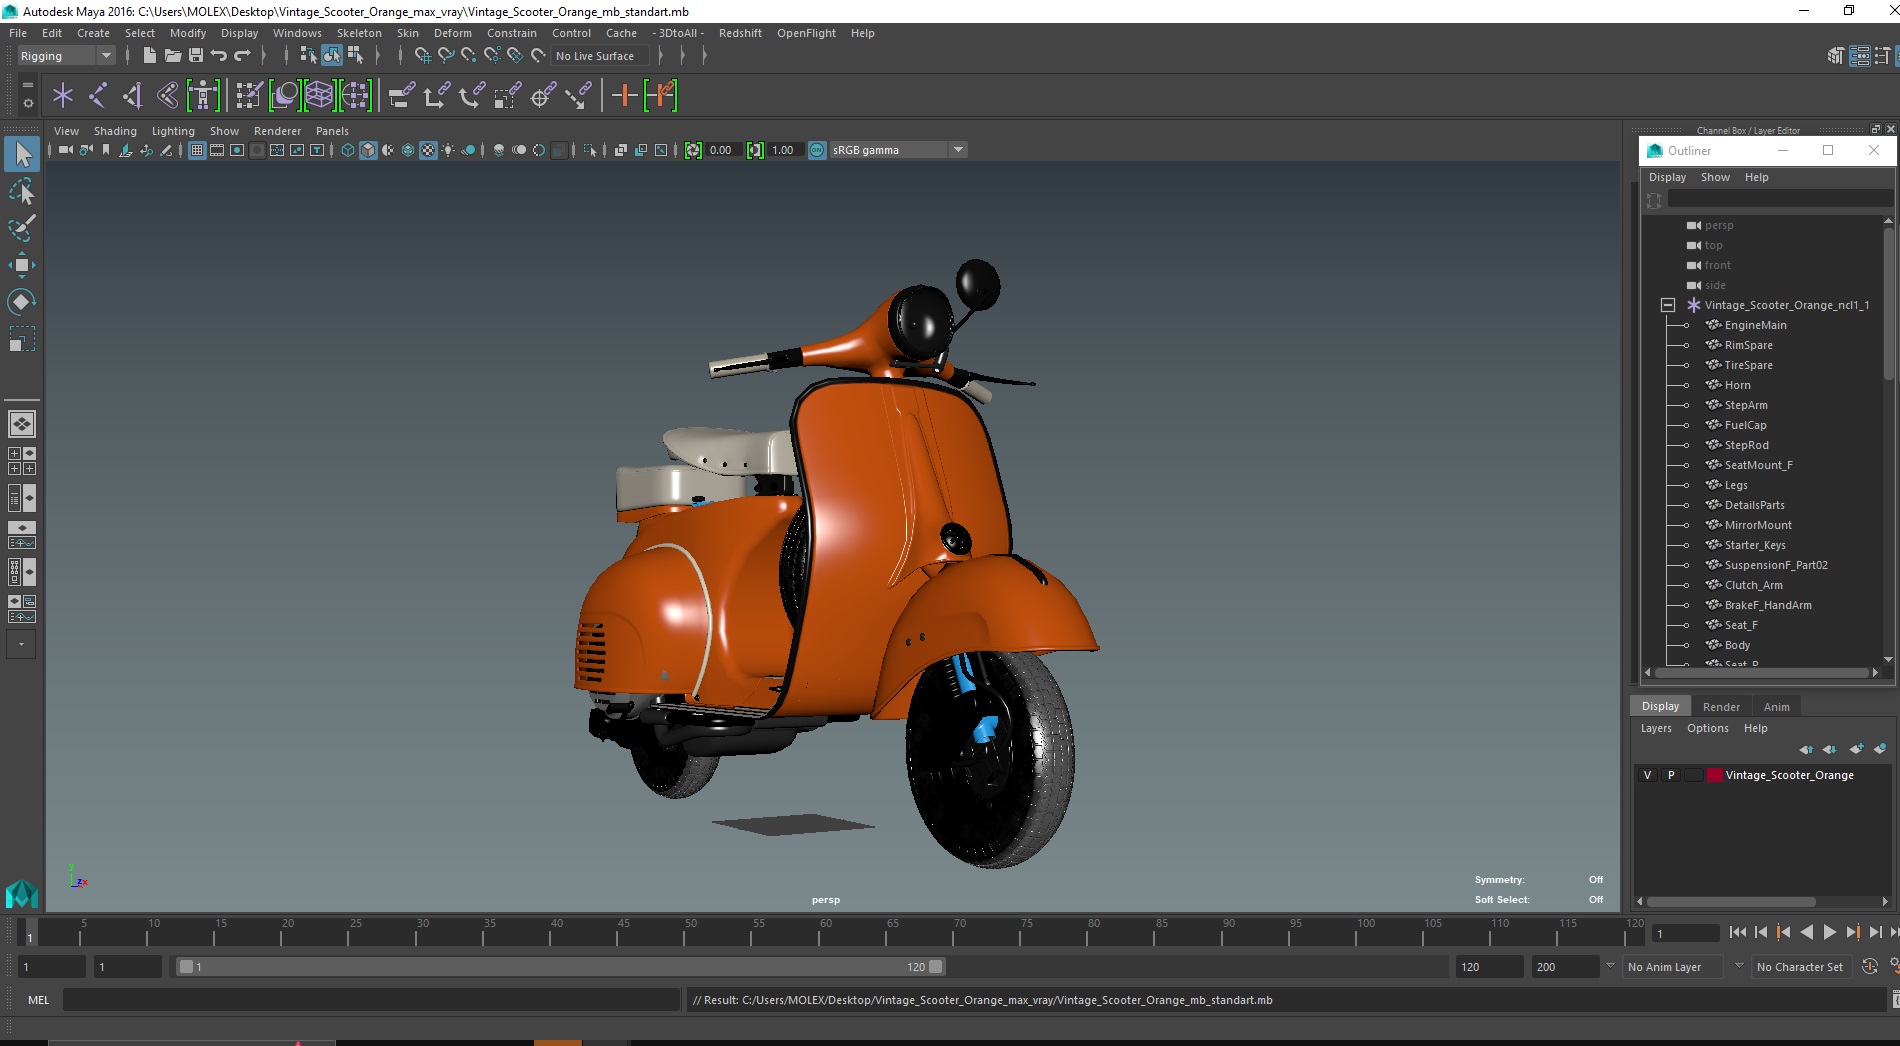Open the Deform menu
This screenshot has width=1900, height=1046.
452,33
